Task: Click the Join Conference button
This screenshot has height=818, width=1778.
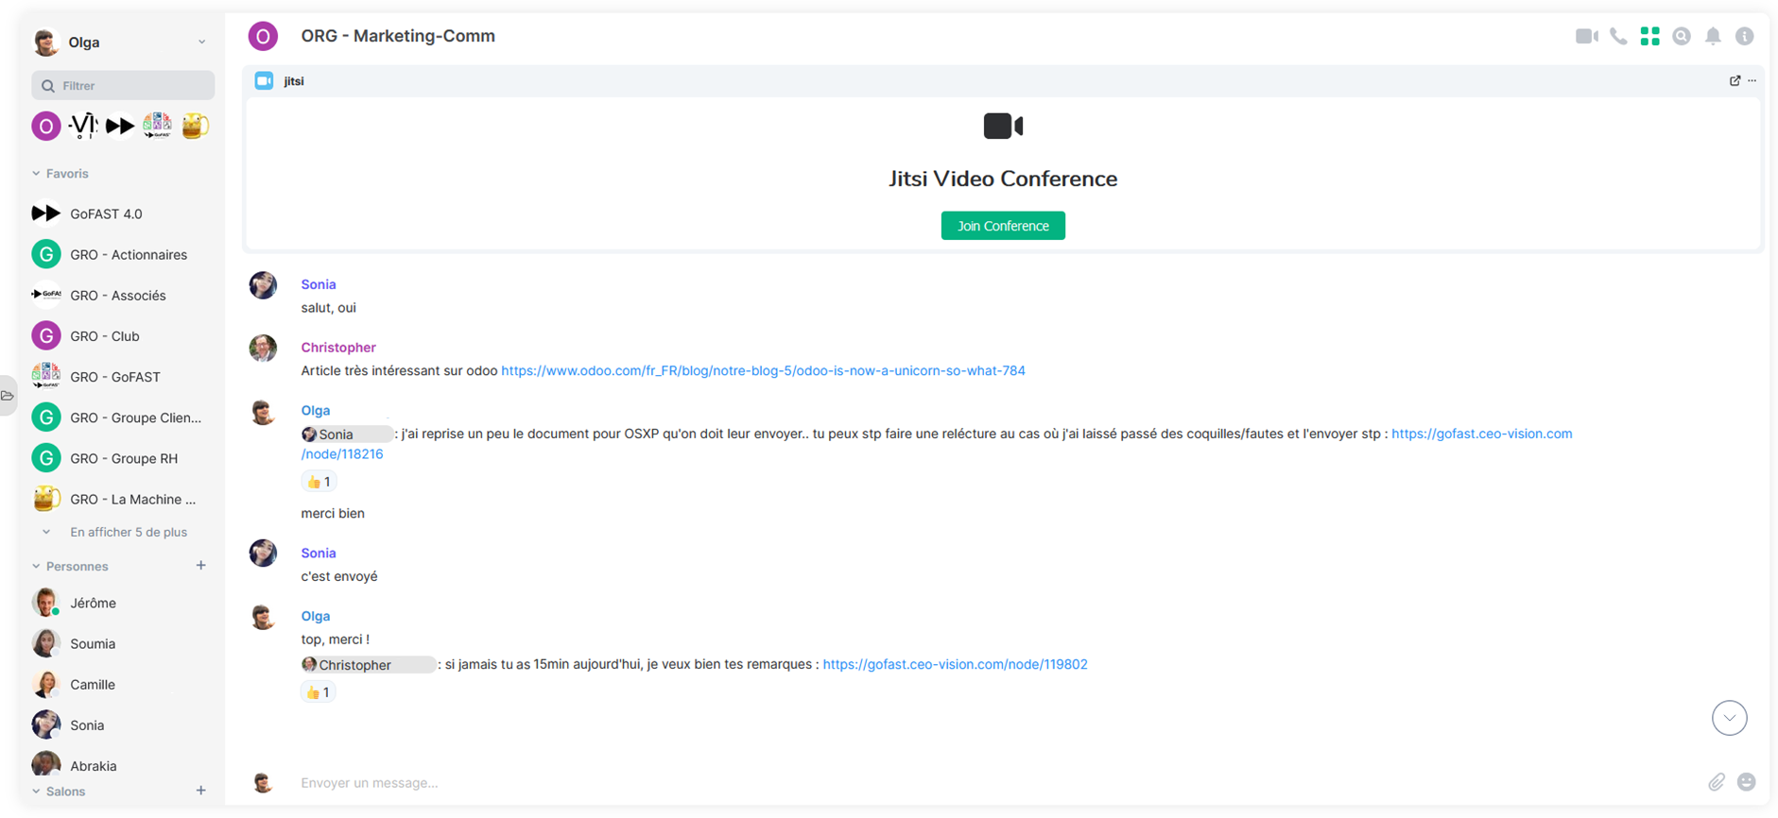Action: pos(1002,226)
